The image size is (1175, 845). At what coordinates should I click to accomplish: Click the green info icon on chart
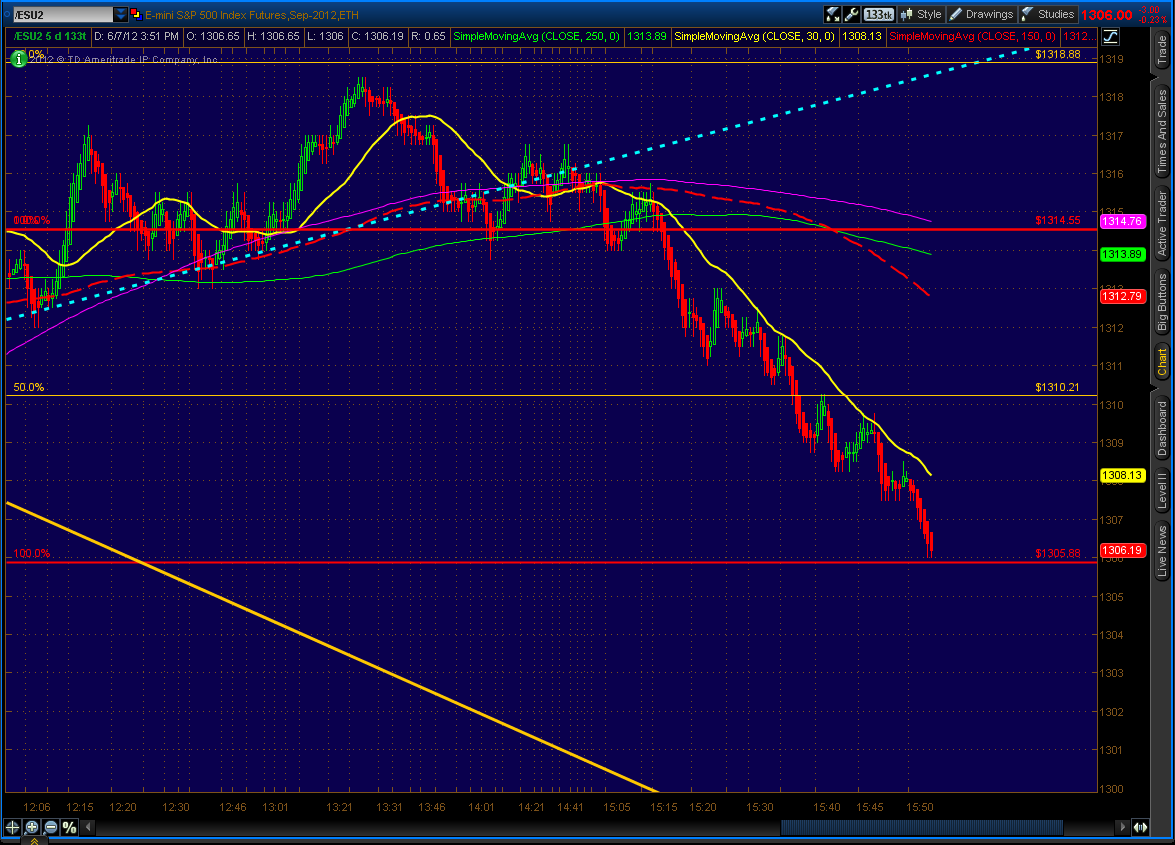(x=18, y=58)
